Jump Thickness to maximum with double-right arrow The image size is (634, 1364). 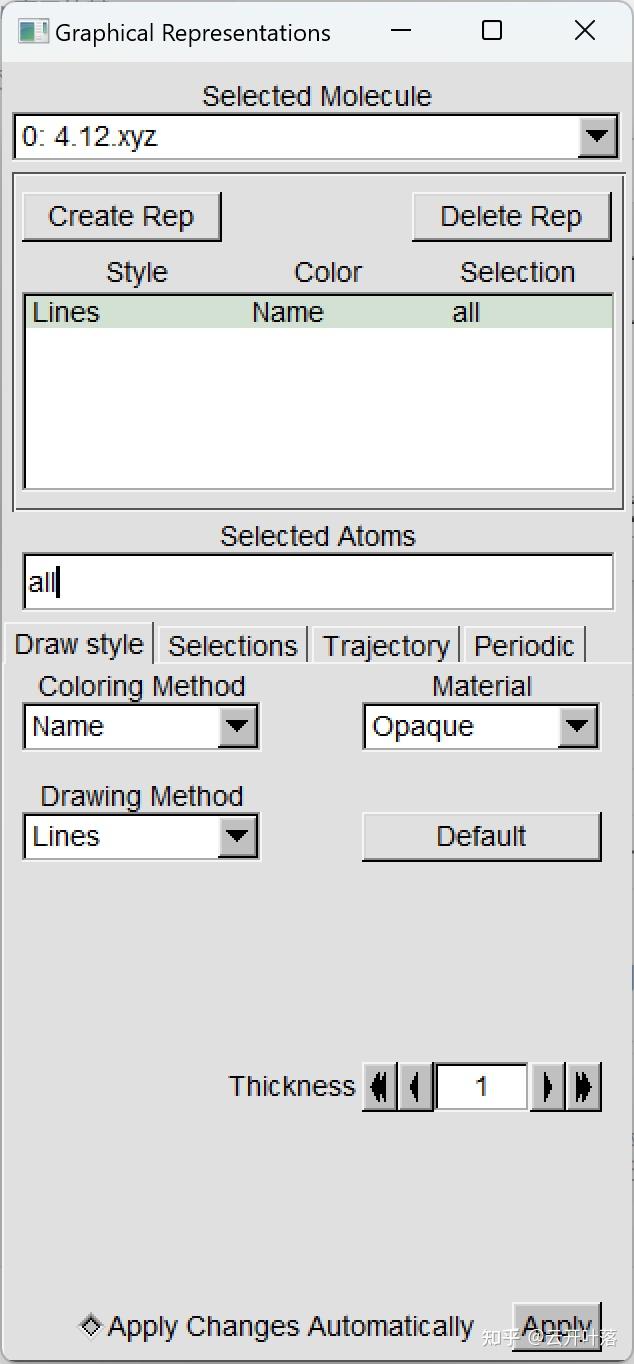(x=584, y=1086)
